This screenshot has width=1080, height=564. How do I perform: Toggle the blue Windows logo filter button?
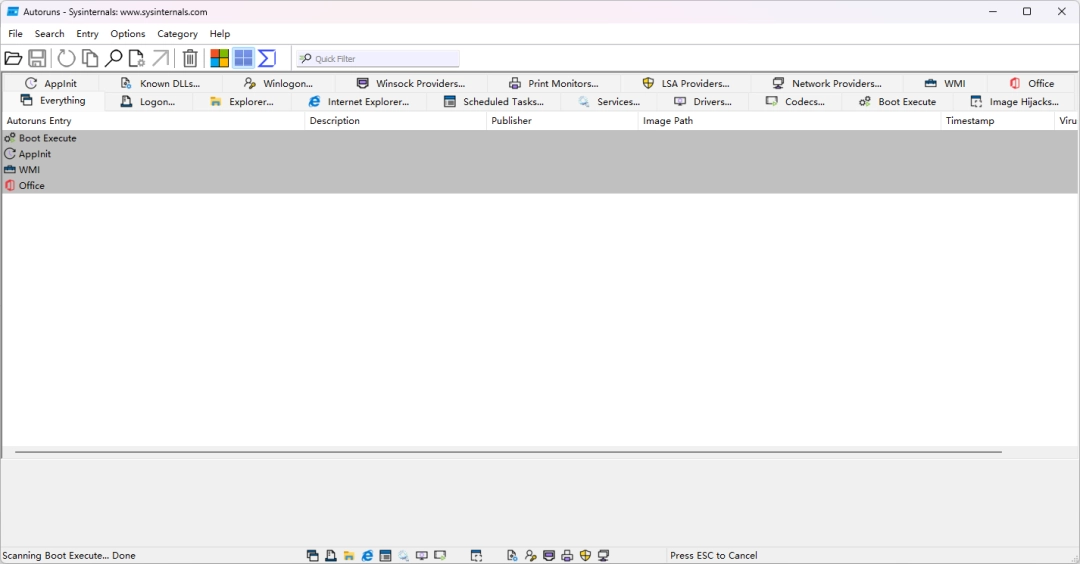[x=243, y=59]
